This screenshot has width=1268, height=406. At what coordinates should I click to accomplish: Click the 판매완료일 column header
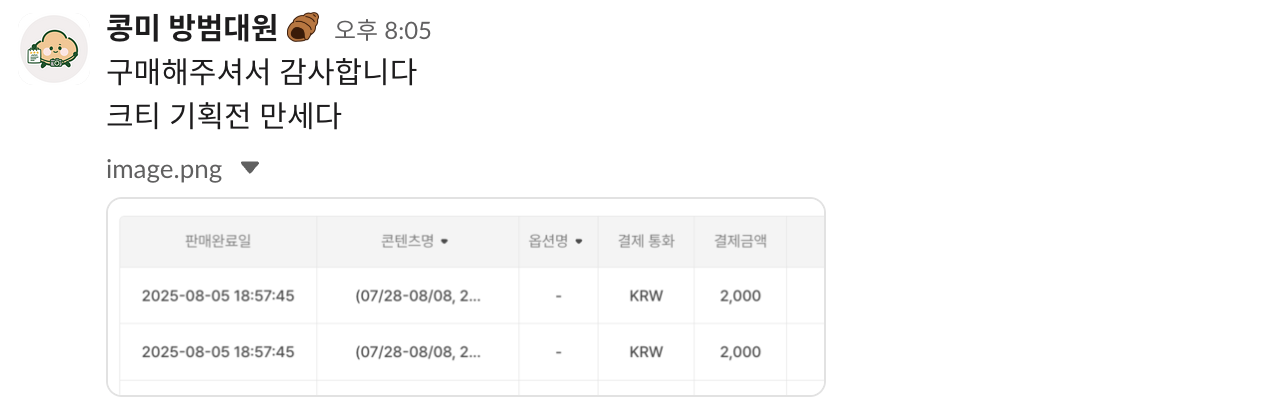[218, 241]
